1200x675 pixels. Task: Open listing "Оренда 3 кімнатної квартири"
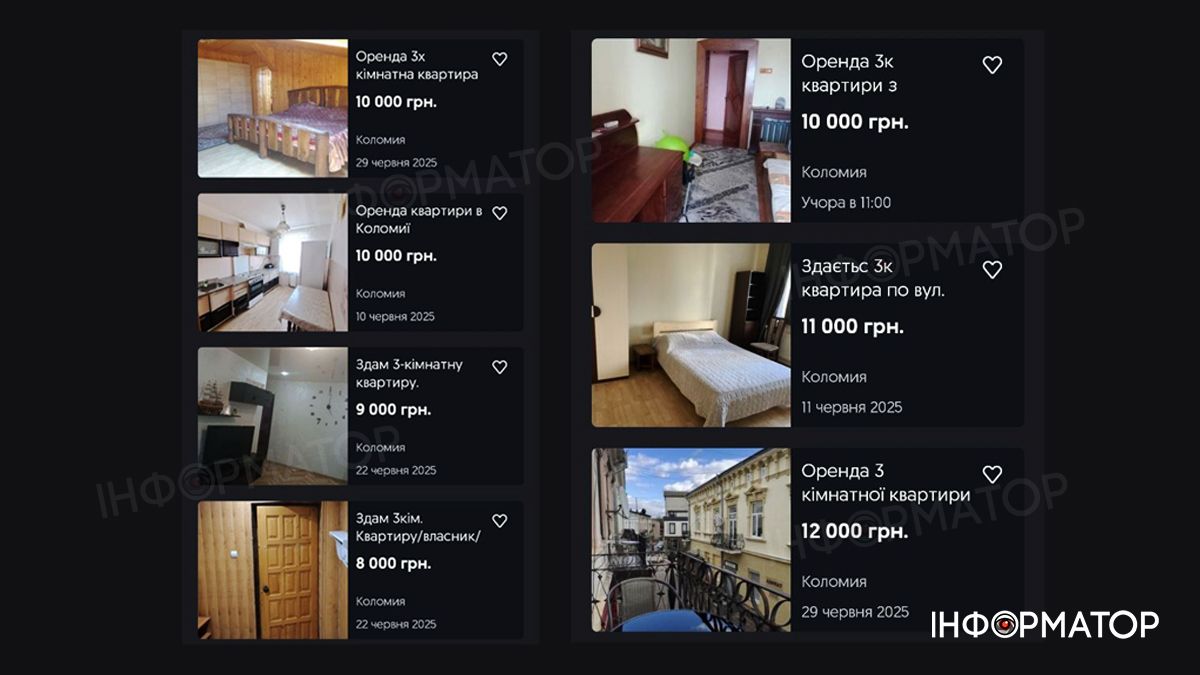click(886, 483)
